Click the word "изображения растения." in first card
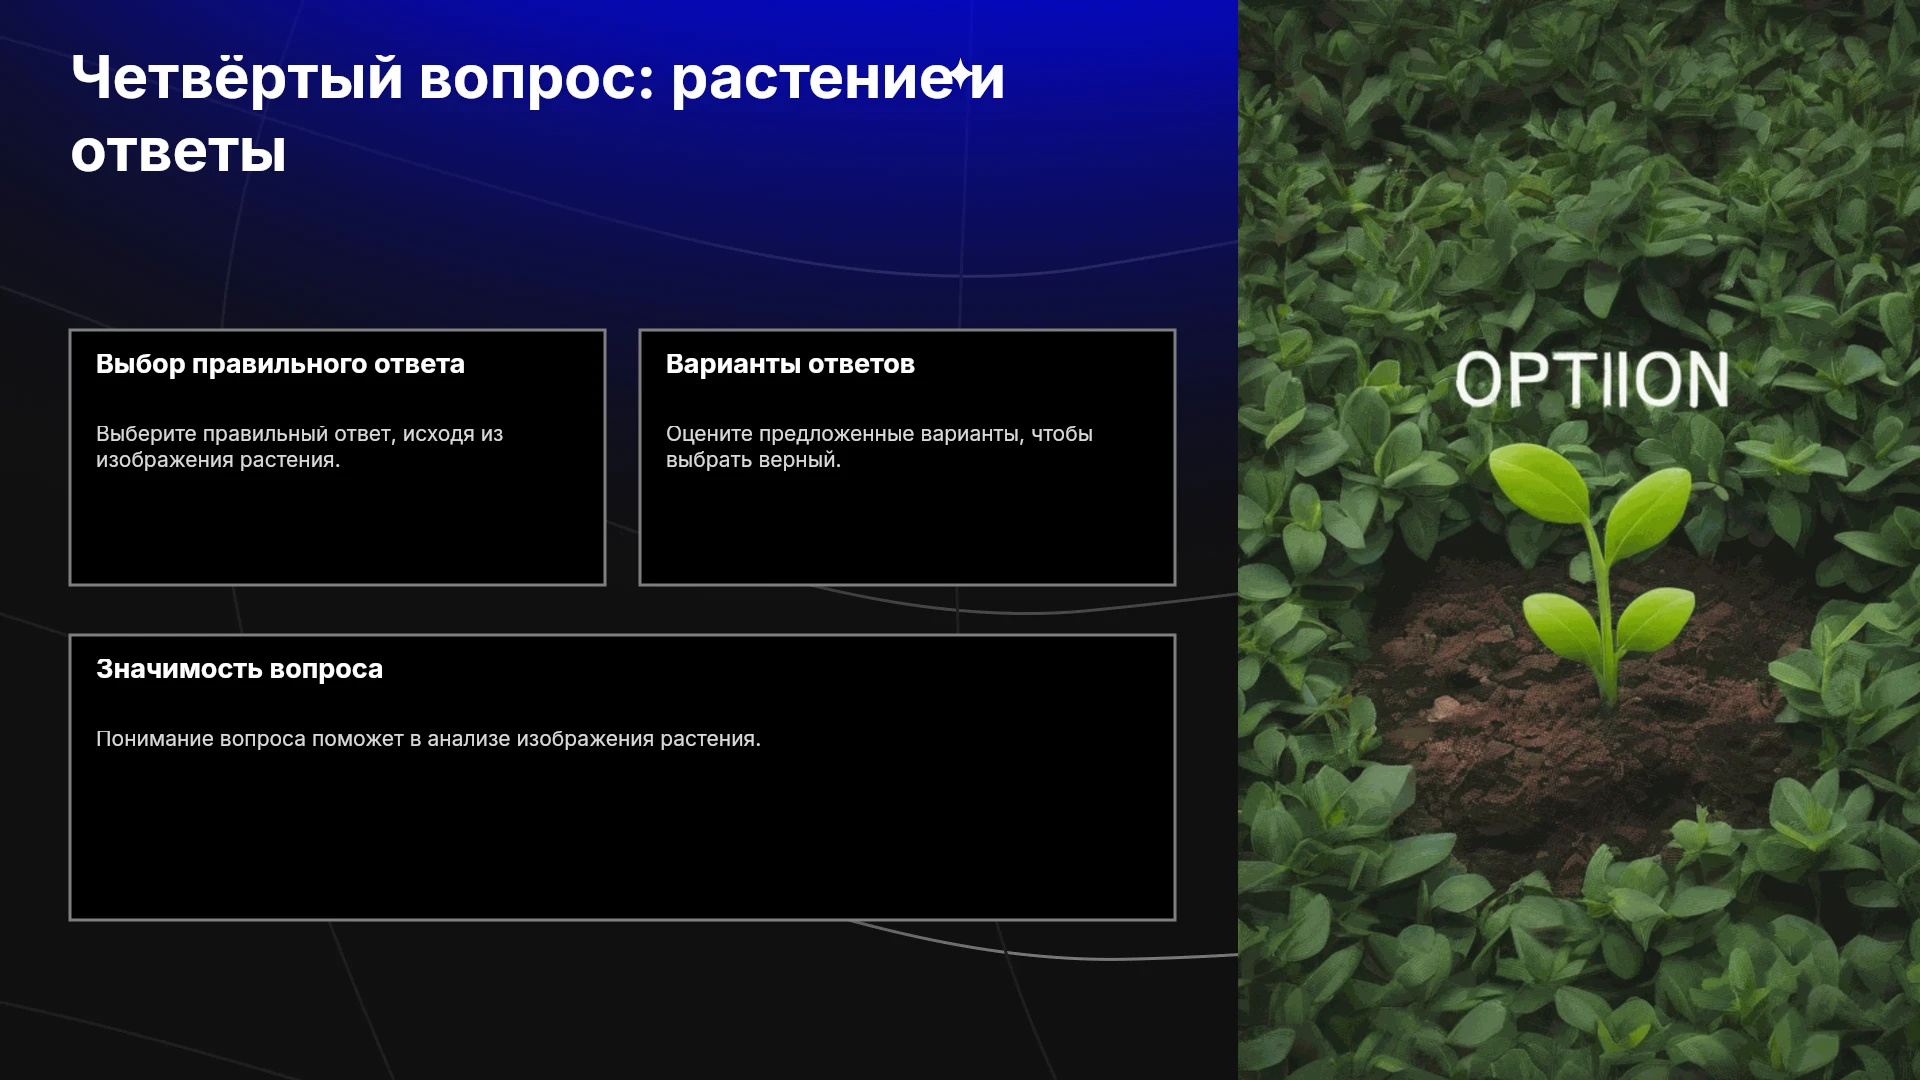 tap(218, 460)
